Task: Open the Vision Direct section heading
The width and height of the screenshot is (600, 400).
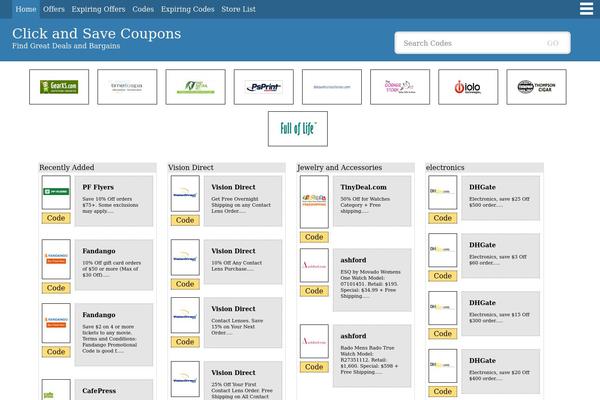Action: click(191, 167)
